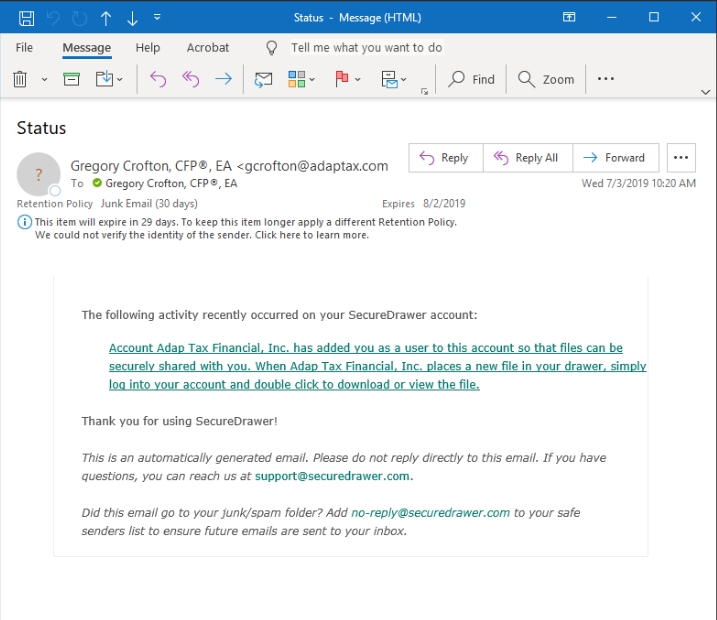717x620 pixels.
Task: Collapse the ribbon with chevron
Action: (x=706, y=92)
